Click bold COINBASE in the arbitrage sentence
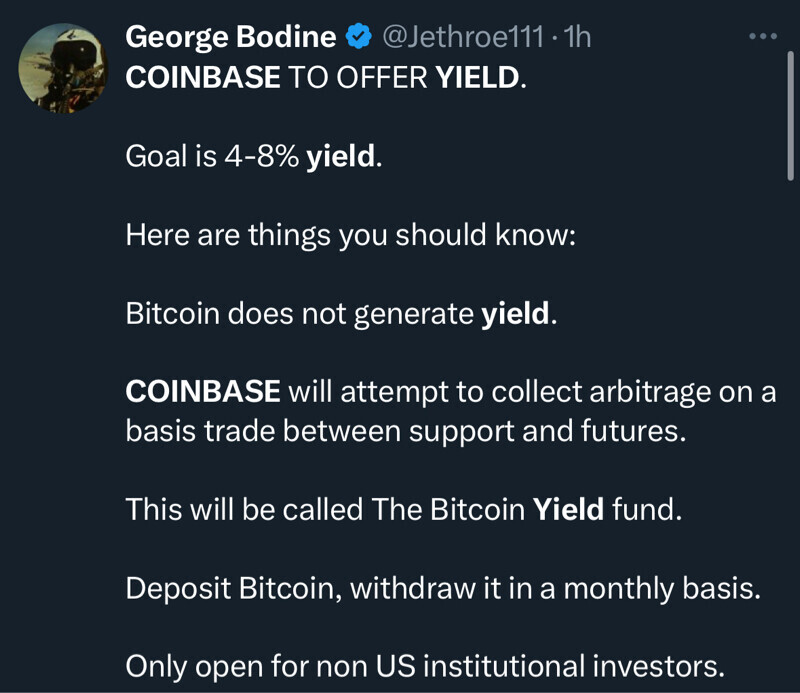800x693 pixels. (202, 391)
